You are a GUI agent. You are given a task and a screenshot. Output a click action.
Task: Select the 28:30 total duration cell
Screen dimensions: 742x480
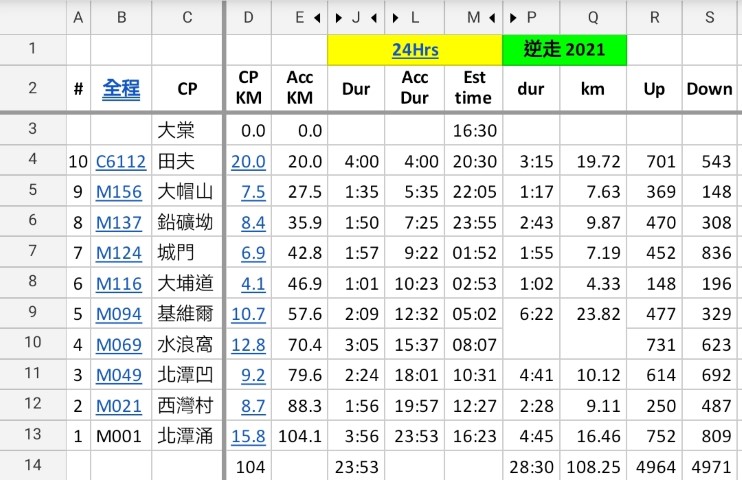click(x=531, y=467)
